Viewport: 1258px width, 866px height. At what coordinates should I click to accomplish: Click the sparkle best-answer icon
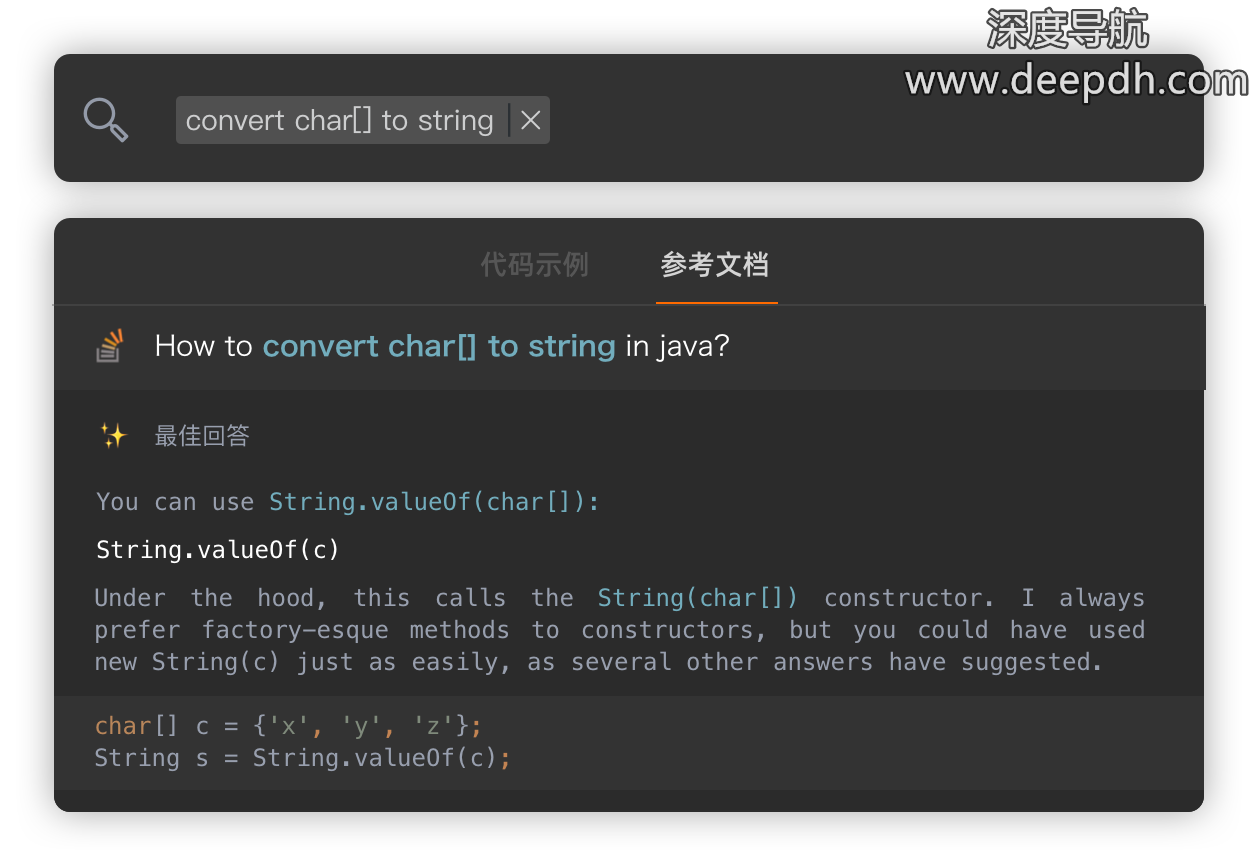pyautogui.click(x=113, y=436)
